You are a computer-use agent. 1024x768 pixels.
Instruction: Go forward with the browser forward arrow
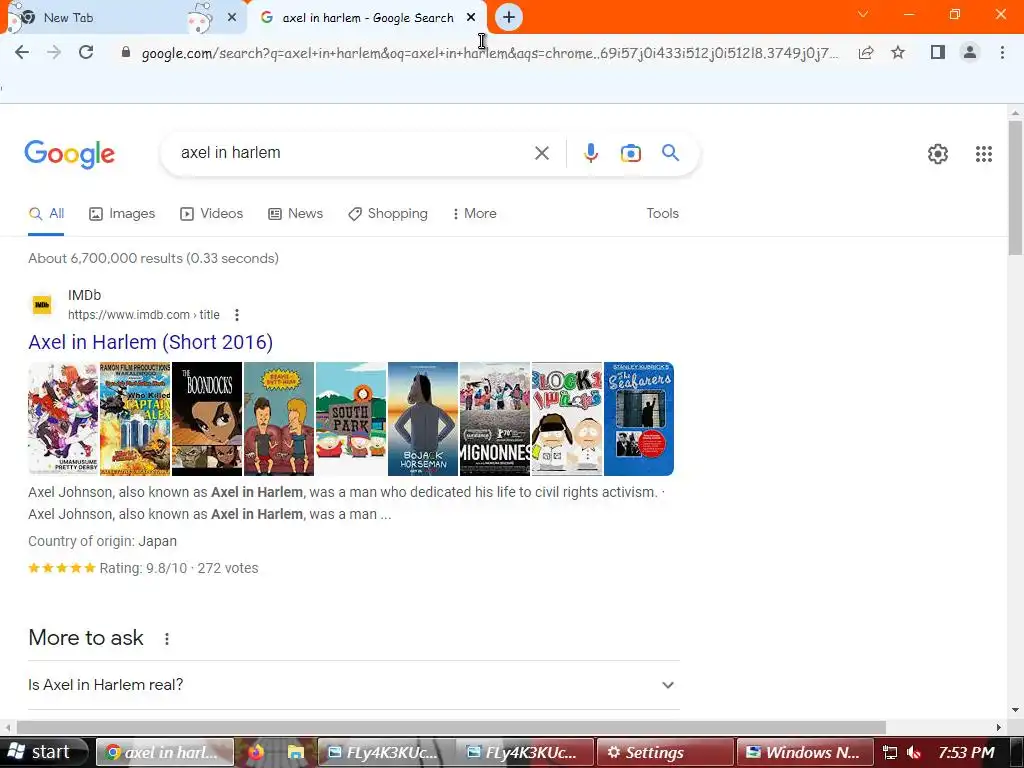point(54,52)
